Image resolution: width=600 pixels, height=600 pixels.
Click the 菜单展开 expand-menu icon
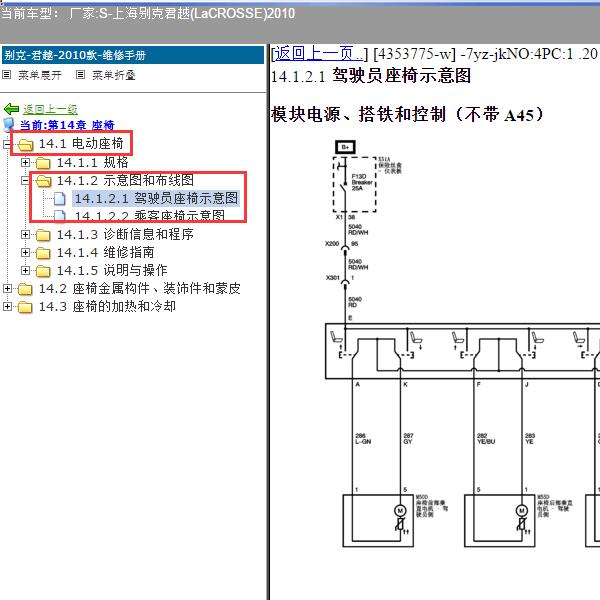pos(7,75)
